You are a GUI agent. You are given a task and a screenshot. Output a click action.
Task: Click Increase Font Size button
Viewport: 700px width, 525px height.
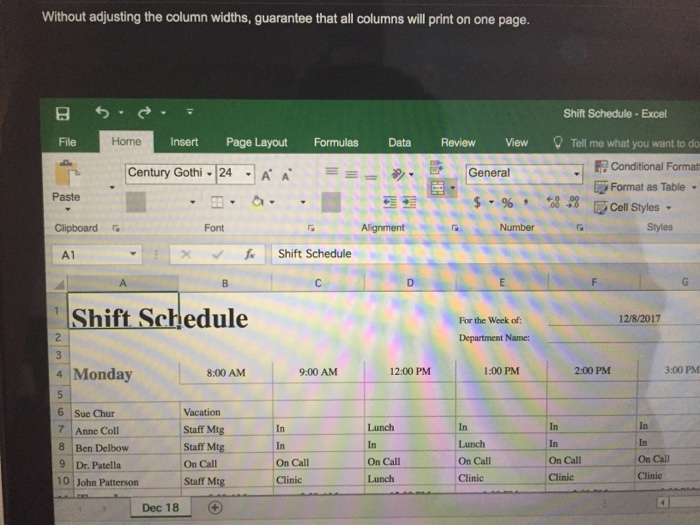tap(267, 175)
